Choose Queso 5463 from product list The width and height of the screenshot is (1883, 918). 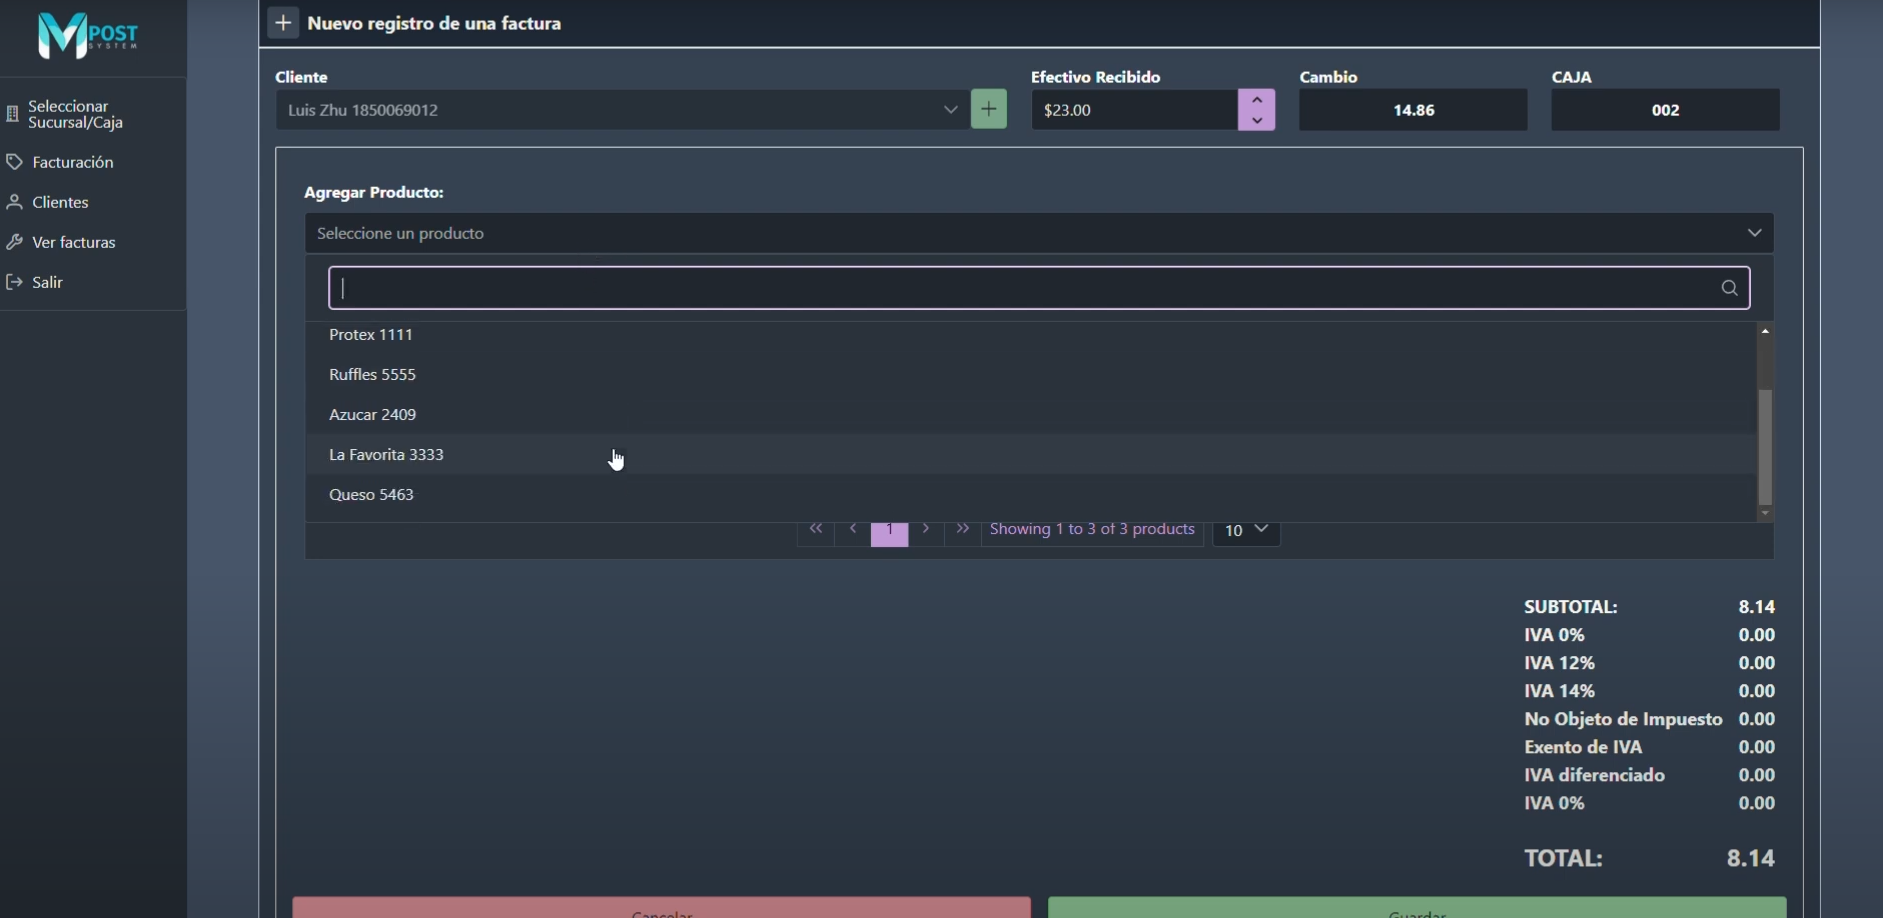coord(372,495)
